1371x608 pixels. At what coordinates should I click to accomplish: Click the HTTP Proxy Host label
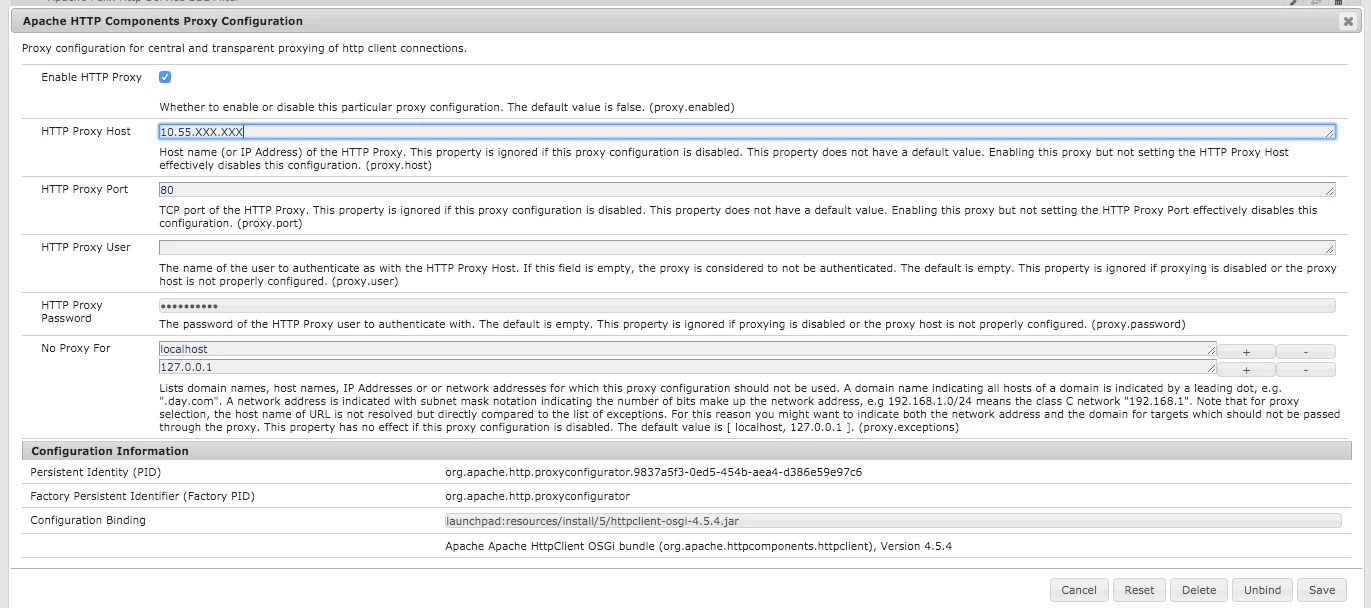[86, 131]
